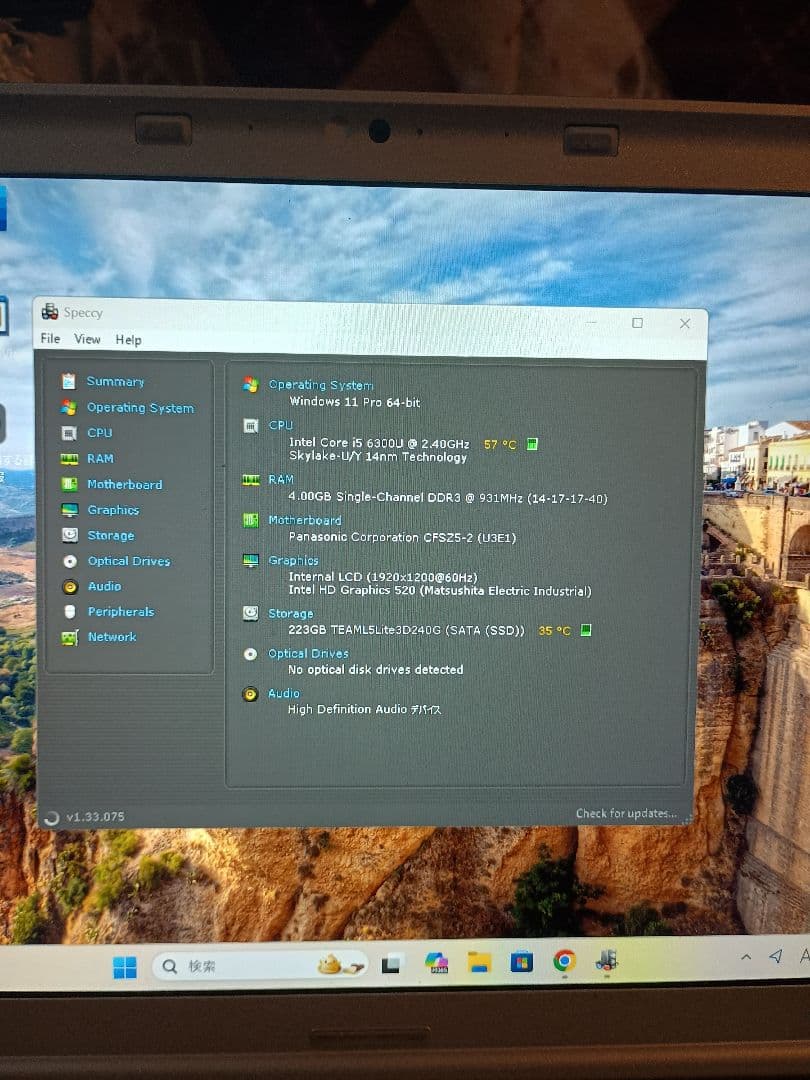Open Peripherals in the sidebar

pyautogui.click(x=120, y=612)
